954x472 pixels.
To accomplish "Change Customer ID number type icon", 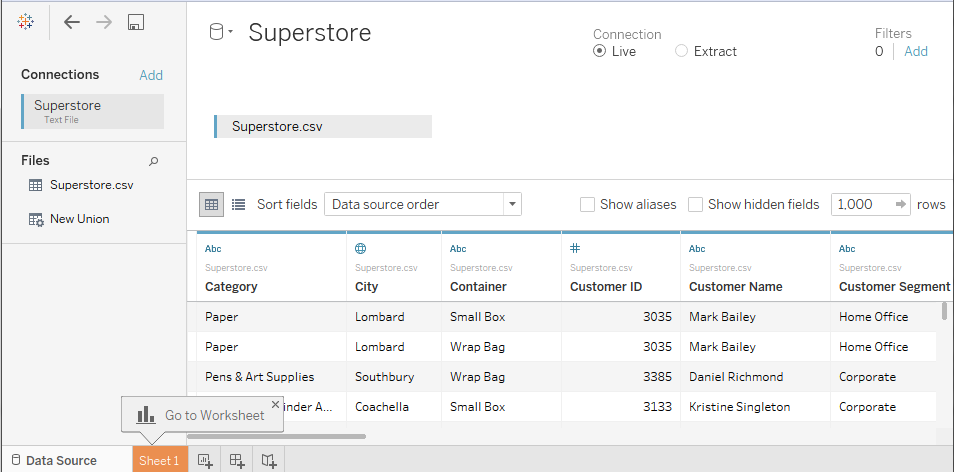I will [x=575, y=248].
